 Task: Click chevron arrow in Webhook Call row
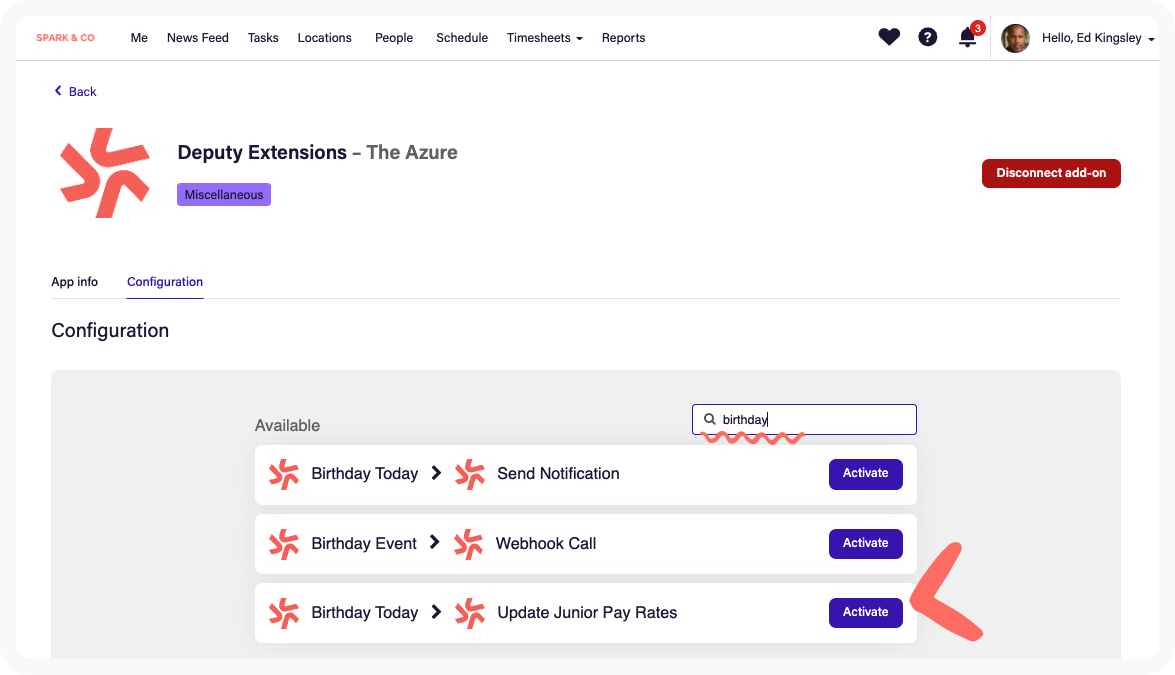point(435,542)
